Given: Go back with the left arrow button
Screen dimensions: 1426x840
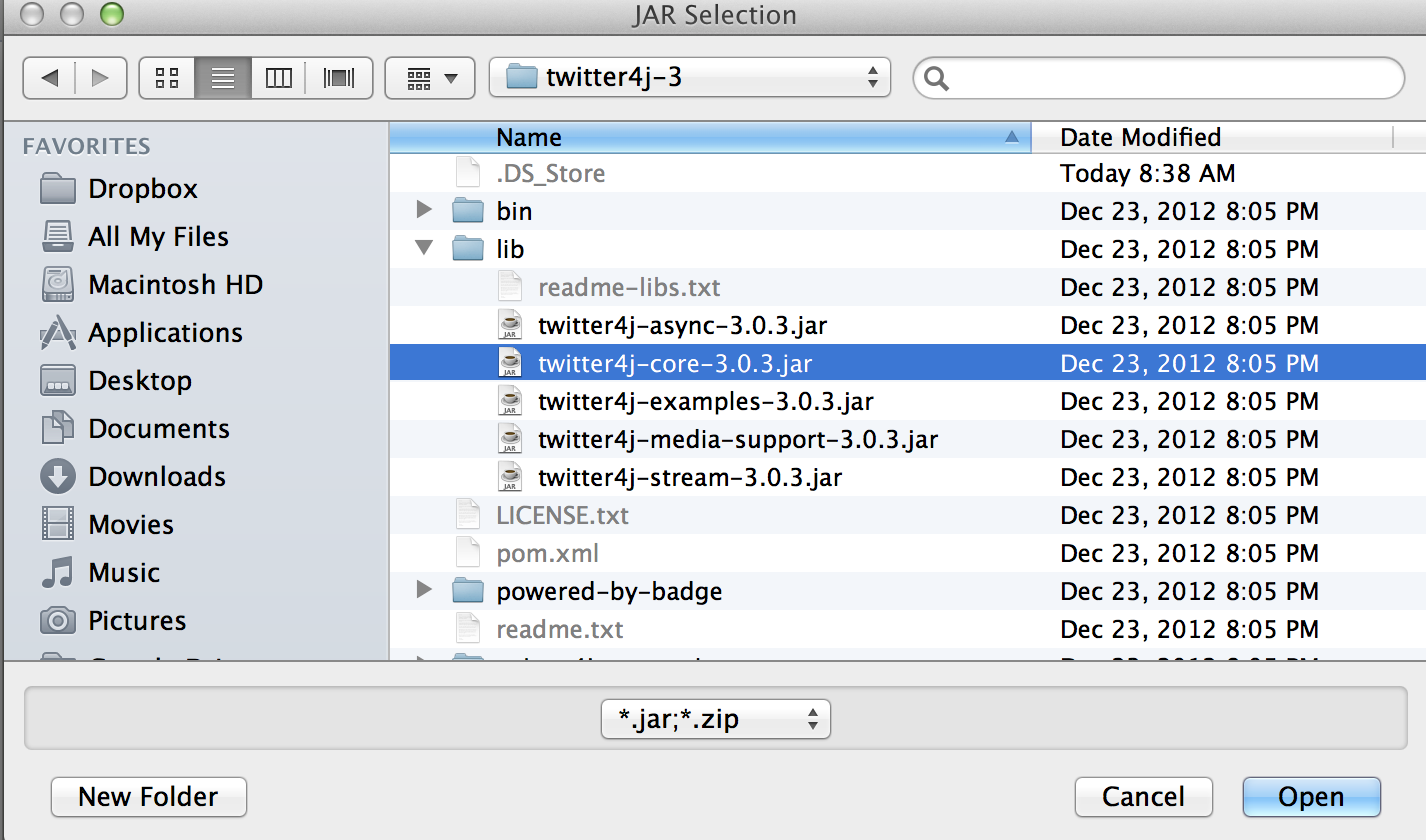Looking at the screenshot, I should tap(49, 77).
